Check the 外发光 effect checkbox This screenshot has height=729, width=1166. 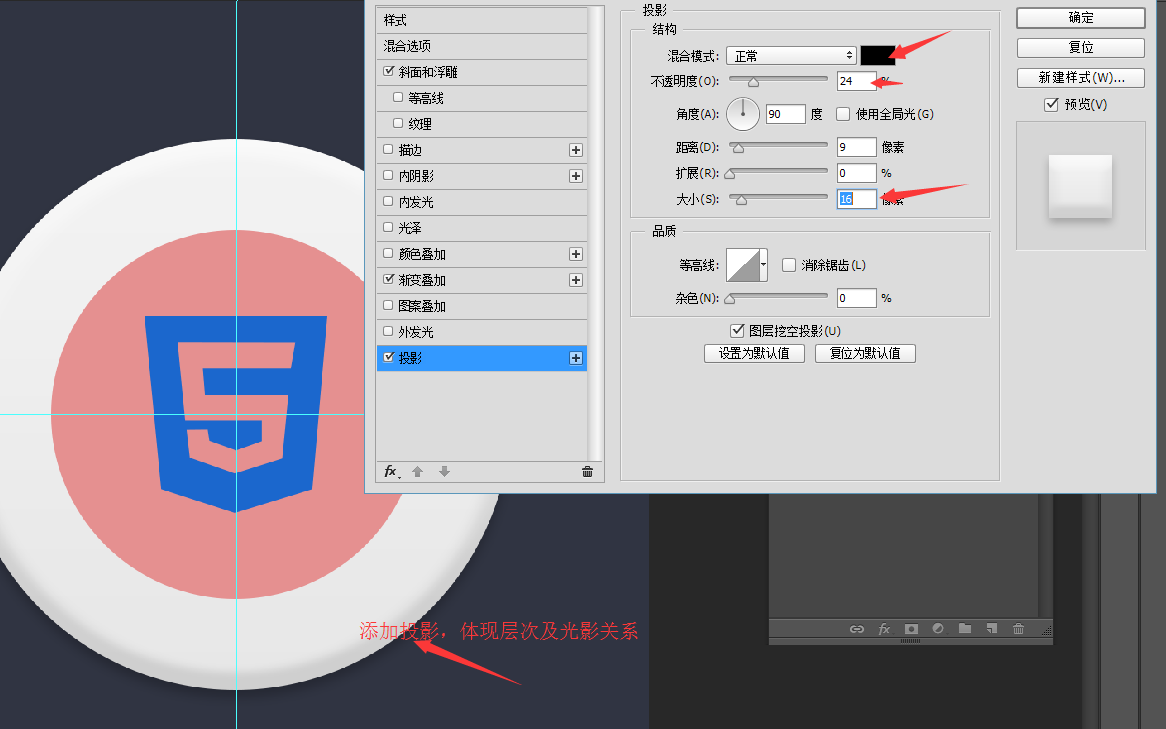click(x=388, y=331)
